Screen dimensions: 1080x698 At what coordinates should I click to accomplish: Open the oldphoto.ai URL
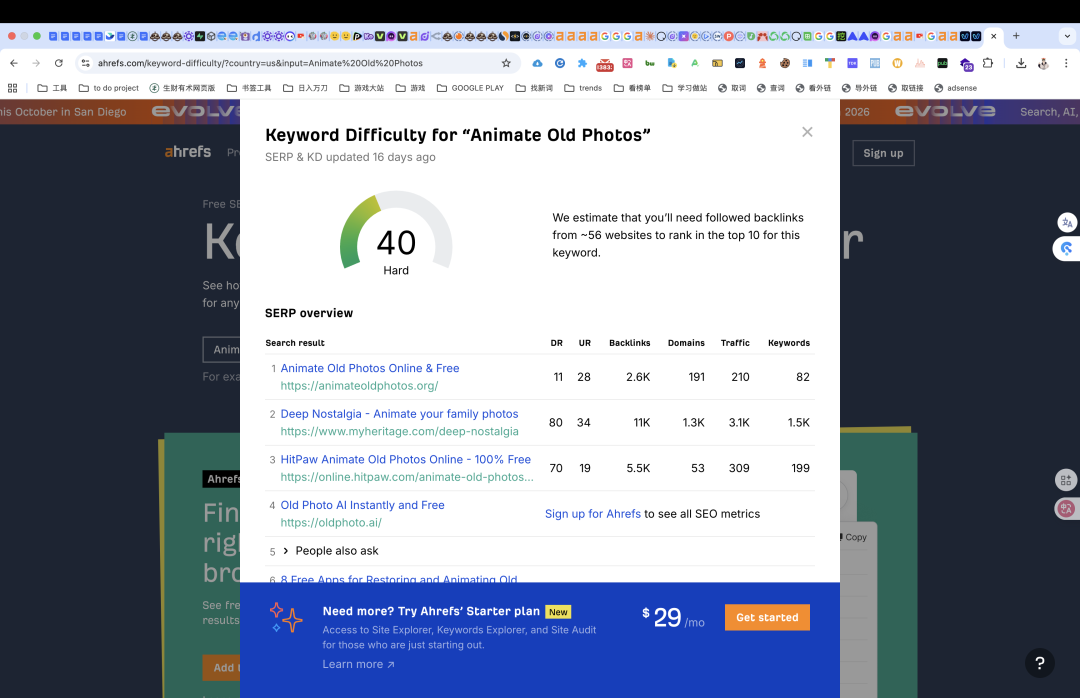pyautogui.click(x=331, y=522)
